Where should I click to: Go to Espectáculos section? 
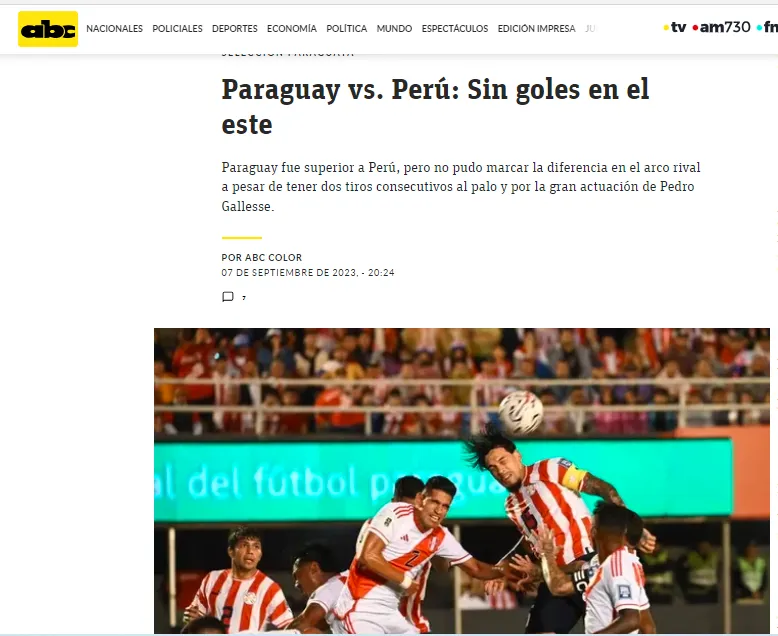[x=455, y=29]
